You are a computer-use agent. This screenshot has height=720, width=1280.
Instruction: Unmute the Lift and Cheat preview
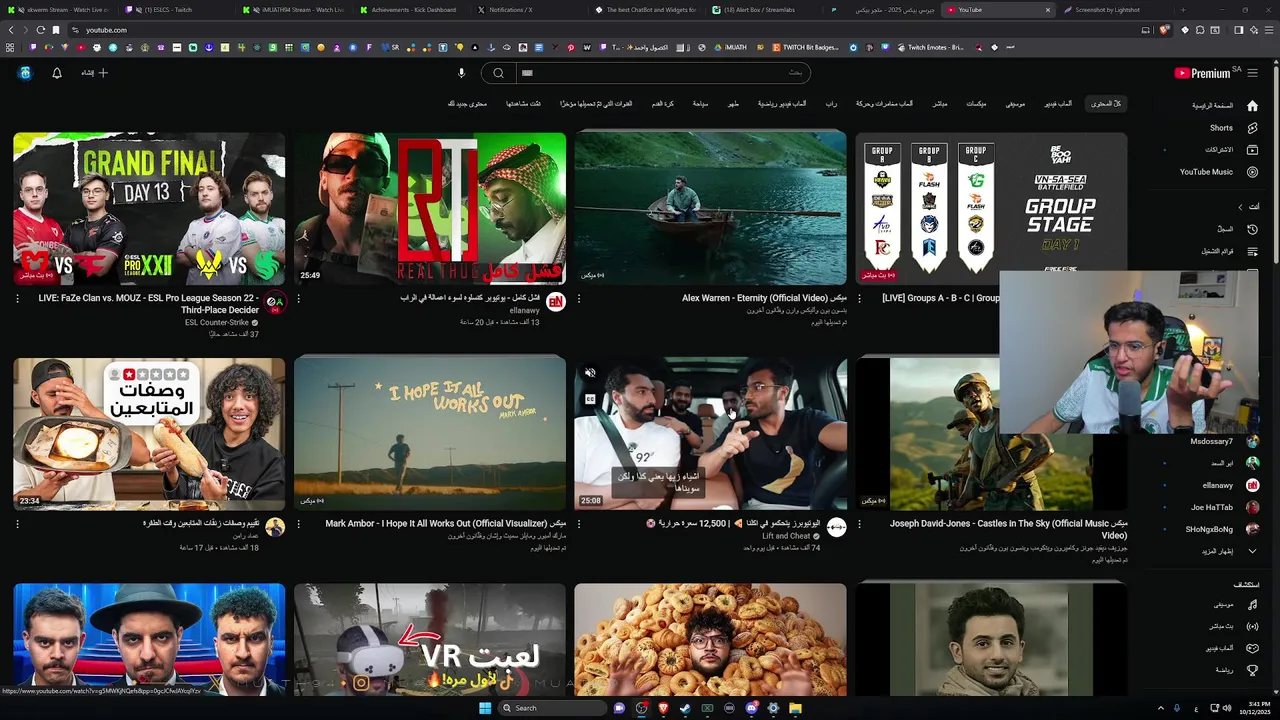(x=590, y=373)
